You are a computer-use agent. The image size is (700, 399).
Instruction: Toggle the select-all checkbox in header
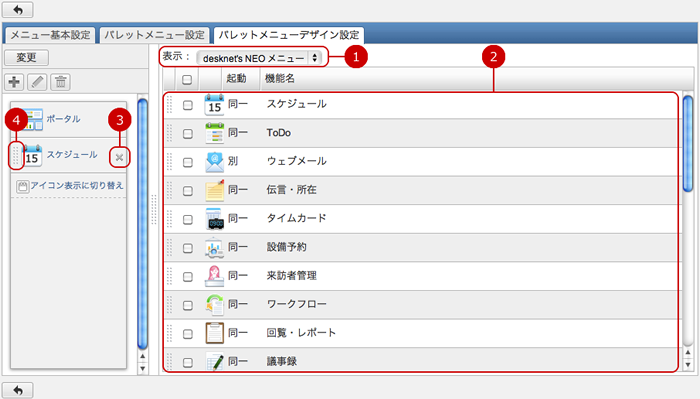point(187,79)
